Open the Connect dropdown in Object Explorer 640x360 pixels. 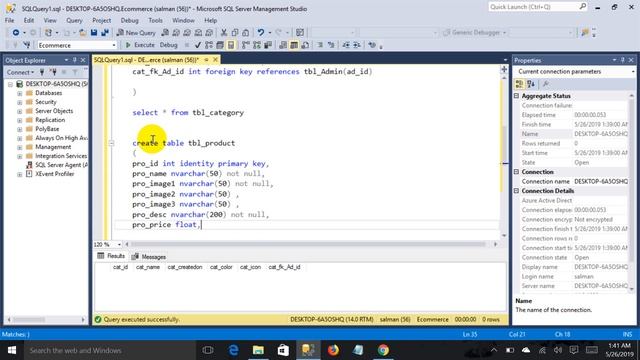[x=20, y=72]
